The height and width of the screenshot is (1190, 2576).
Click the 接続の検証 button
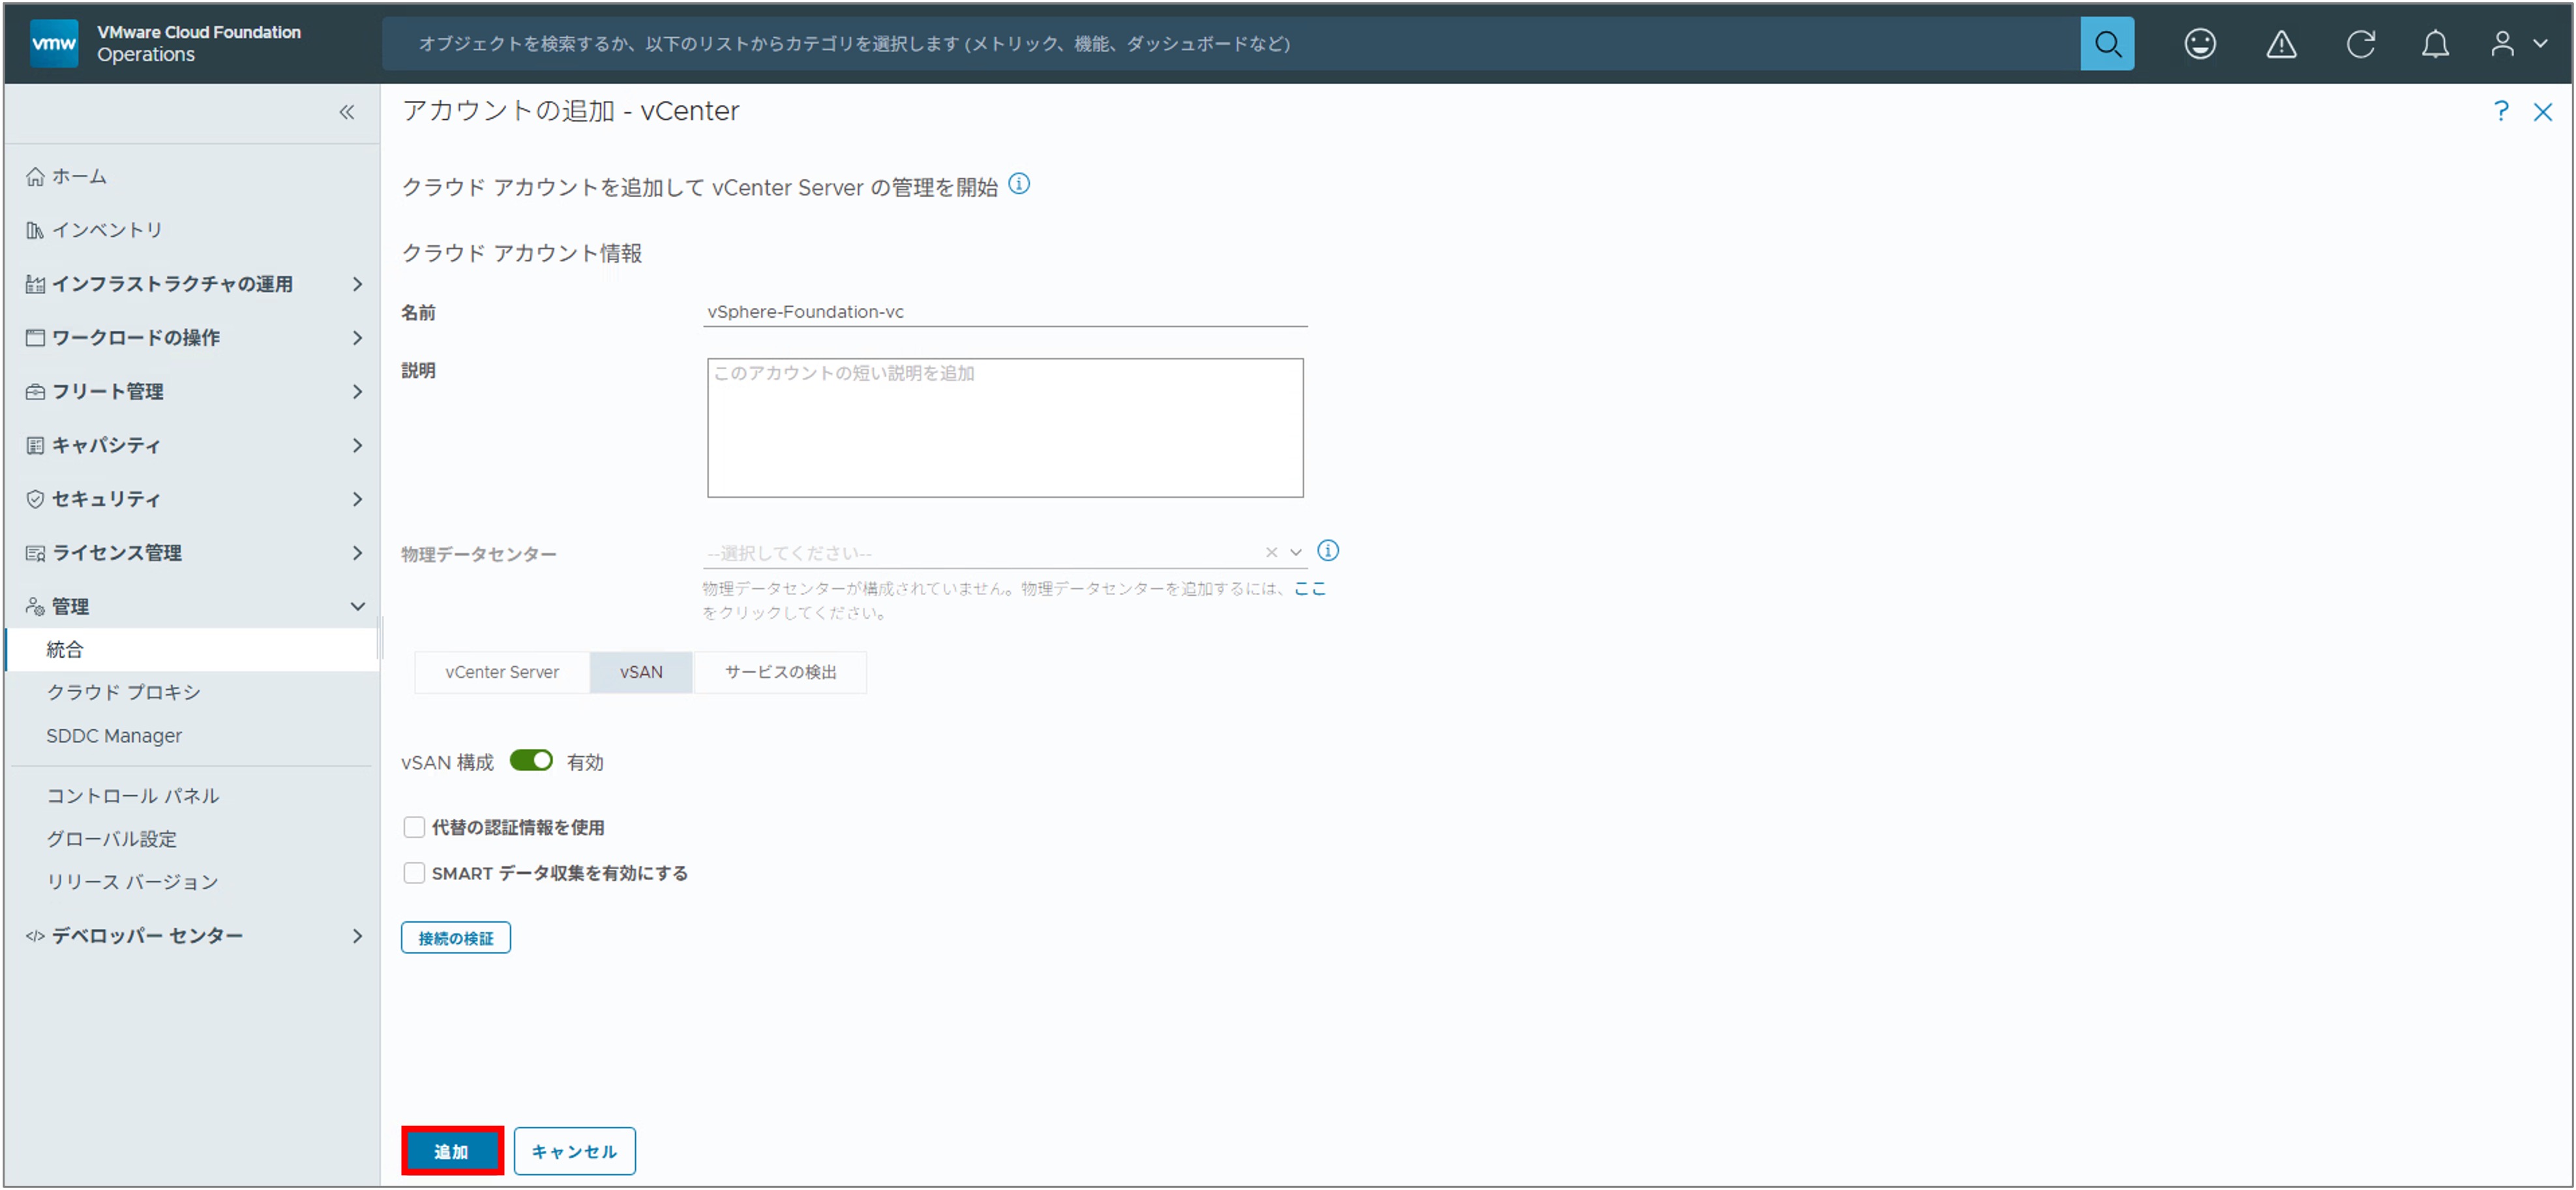click(x=456, y=938)
